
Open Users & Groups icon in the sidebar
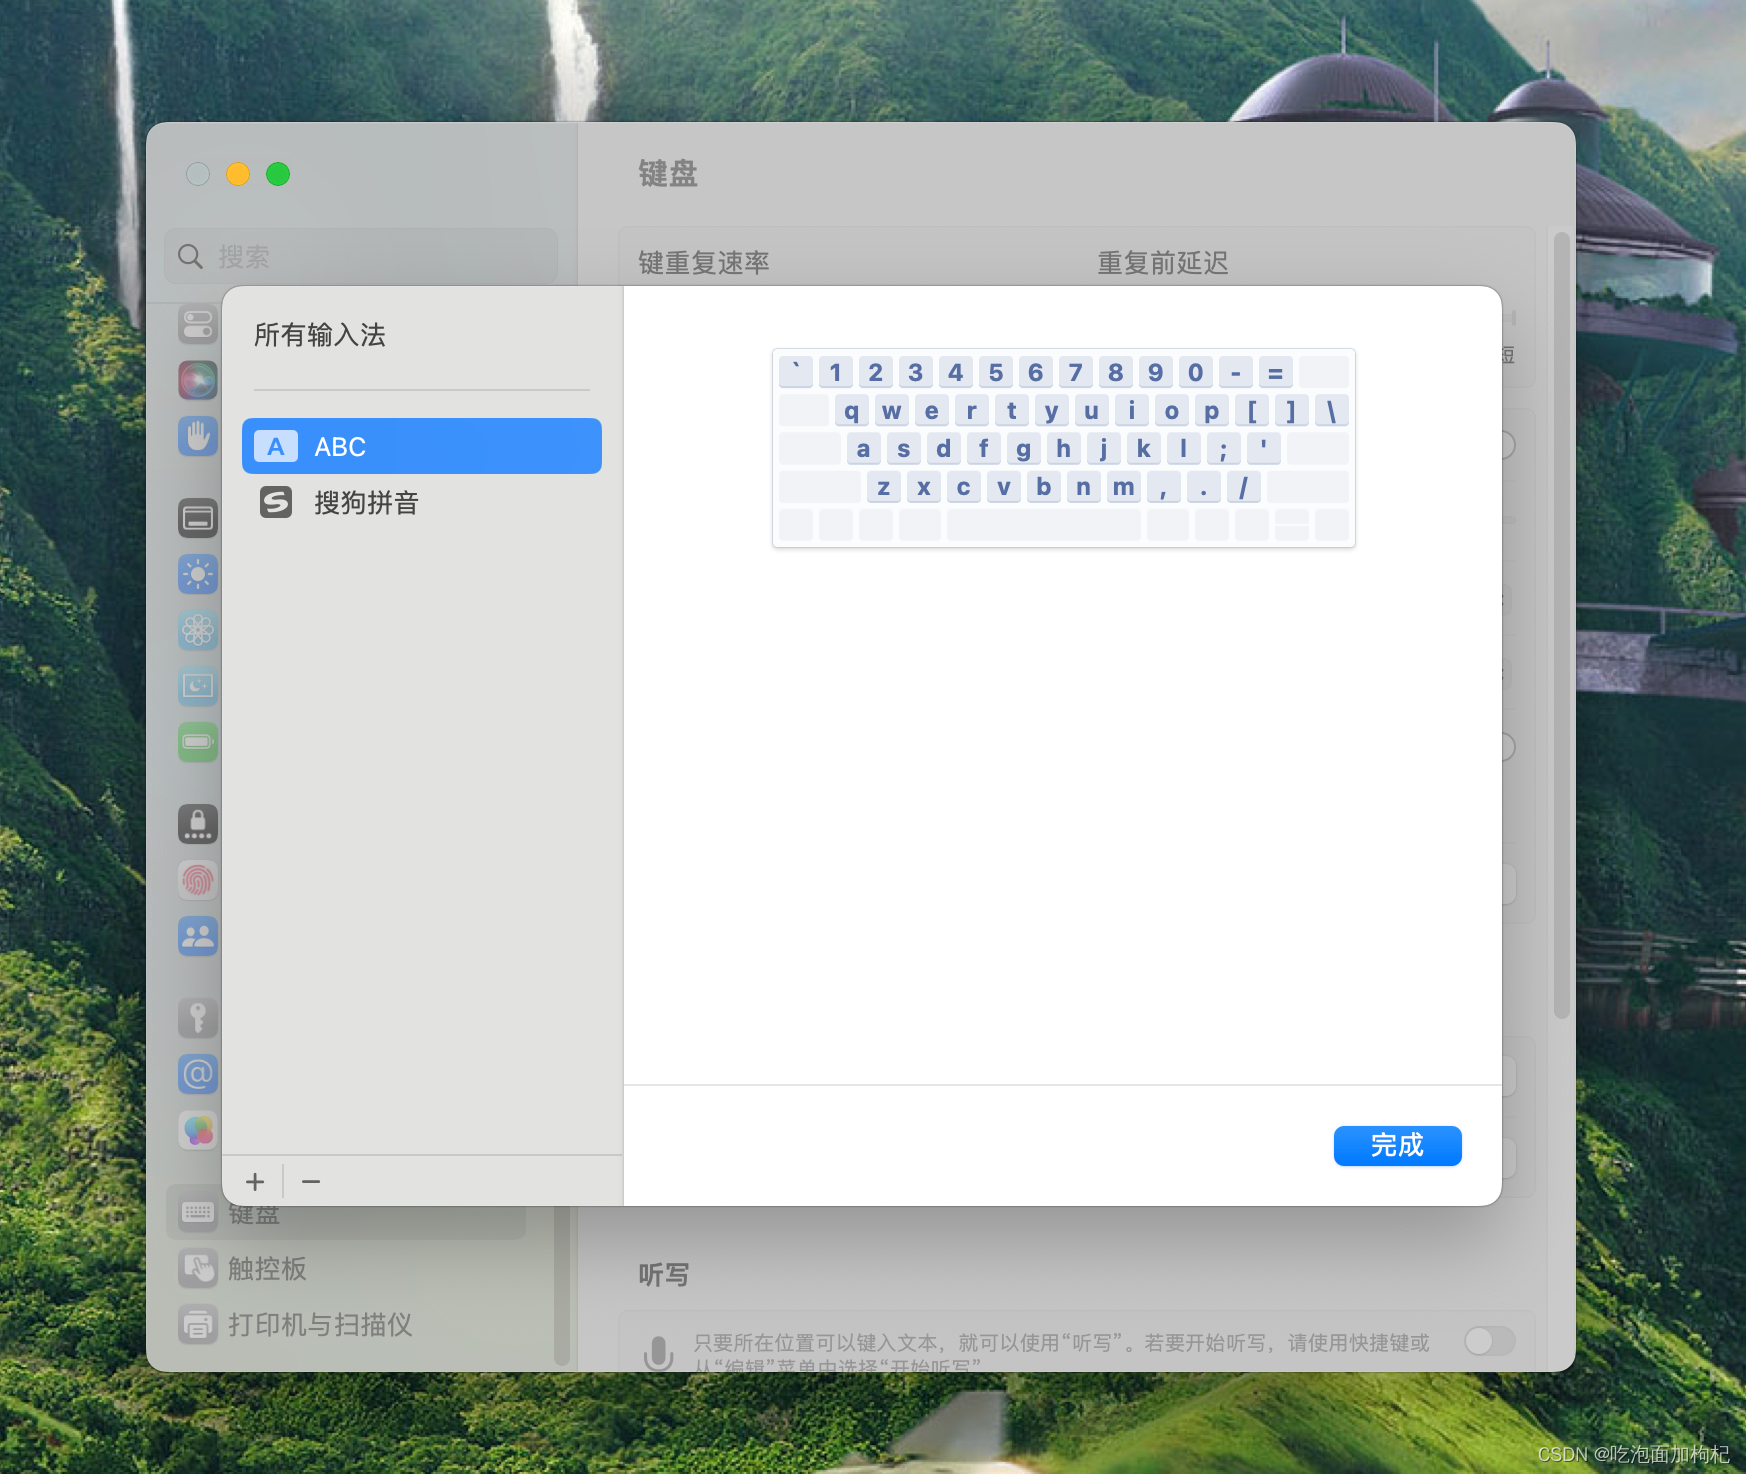click(x=198, y=936)
